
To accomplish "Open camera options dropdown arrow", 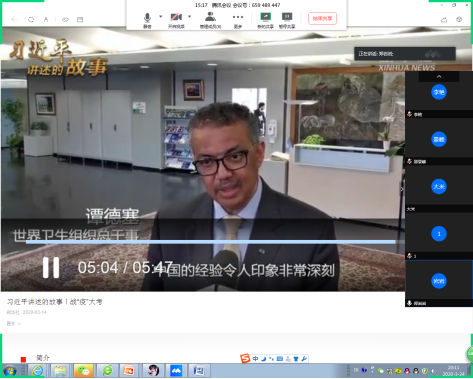I will point(189,16).
